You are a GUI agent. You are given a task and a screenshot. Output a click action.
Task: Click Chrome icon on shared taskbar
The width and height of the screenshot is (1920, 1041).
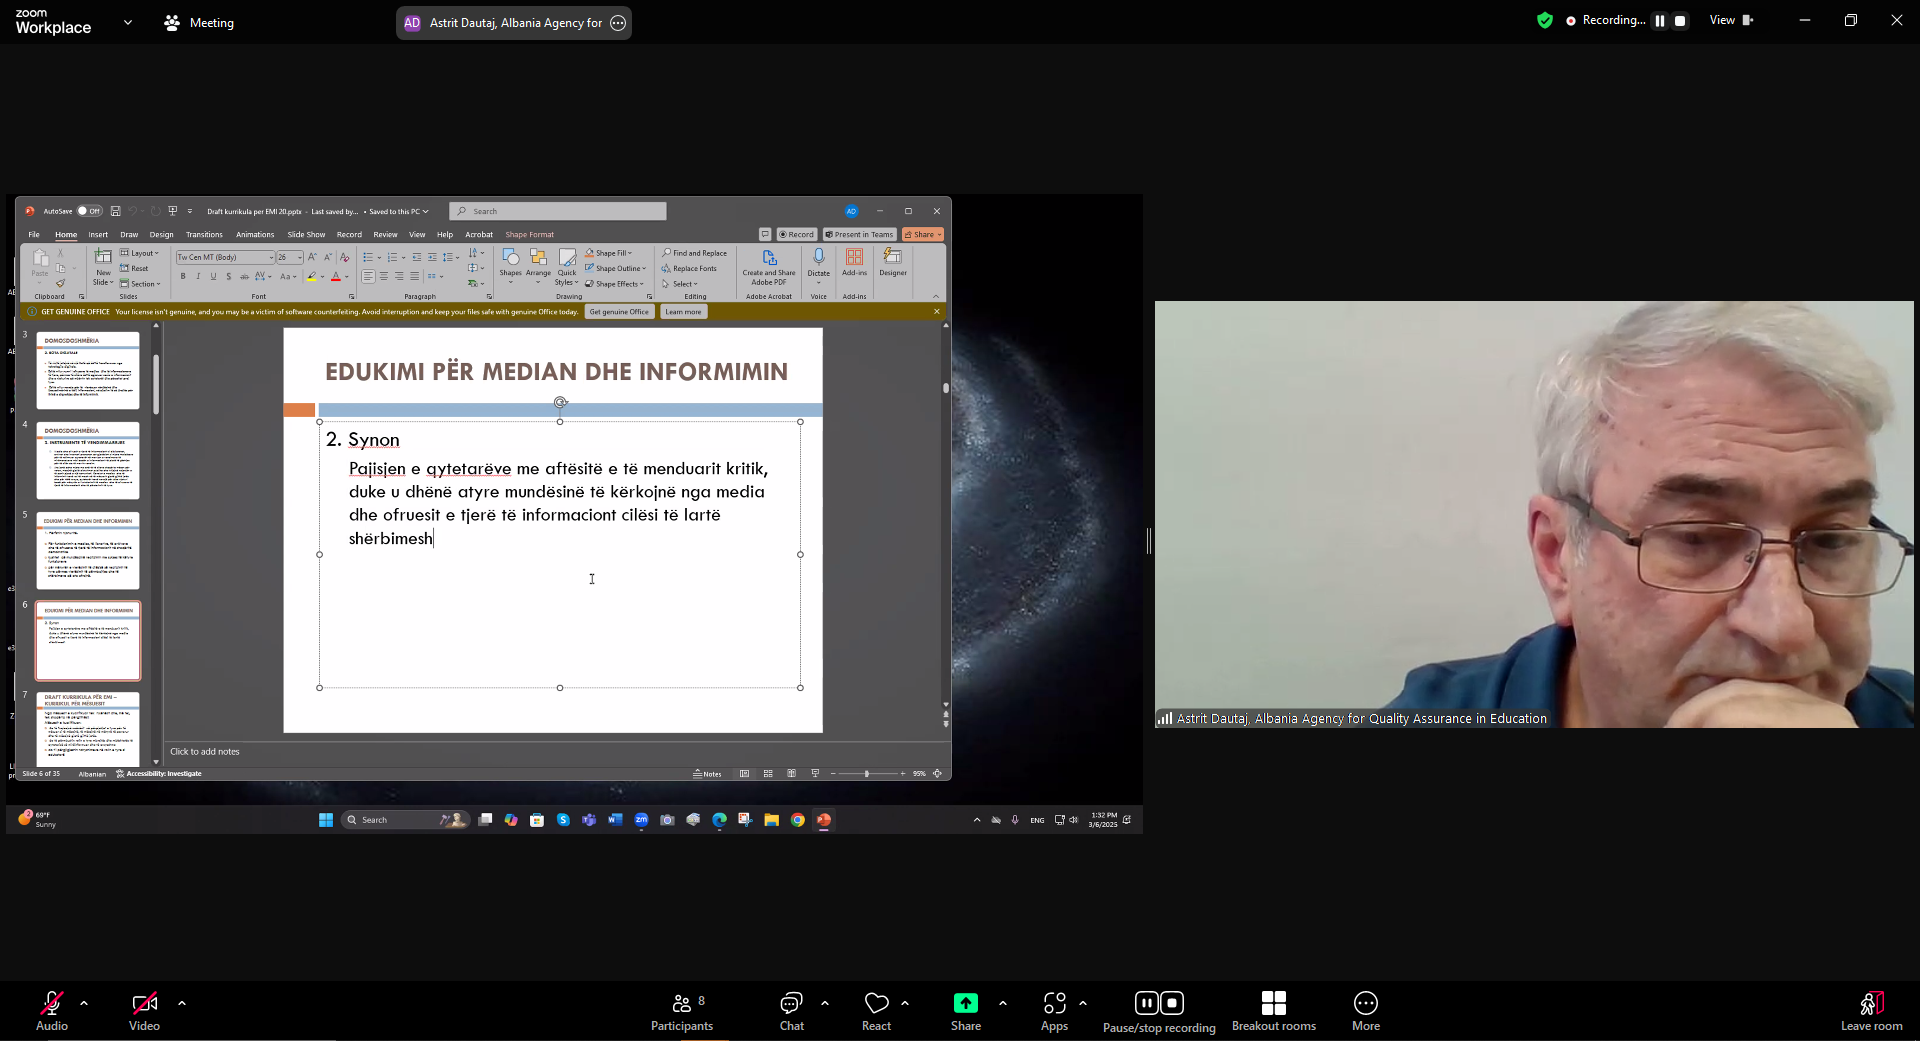pyautogui.click(x=798, y=820)
